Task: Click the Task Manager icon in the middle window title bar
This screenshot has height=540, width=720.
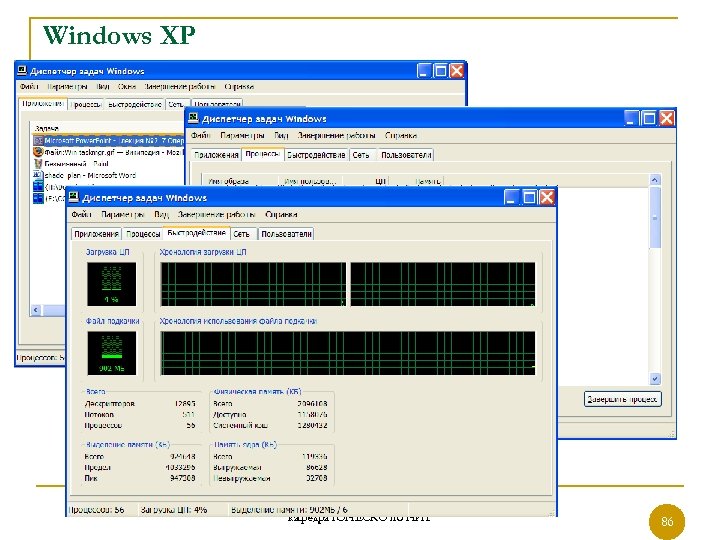Action: point(193,118)
